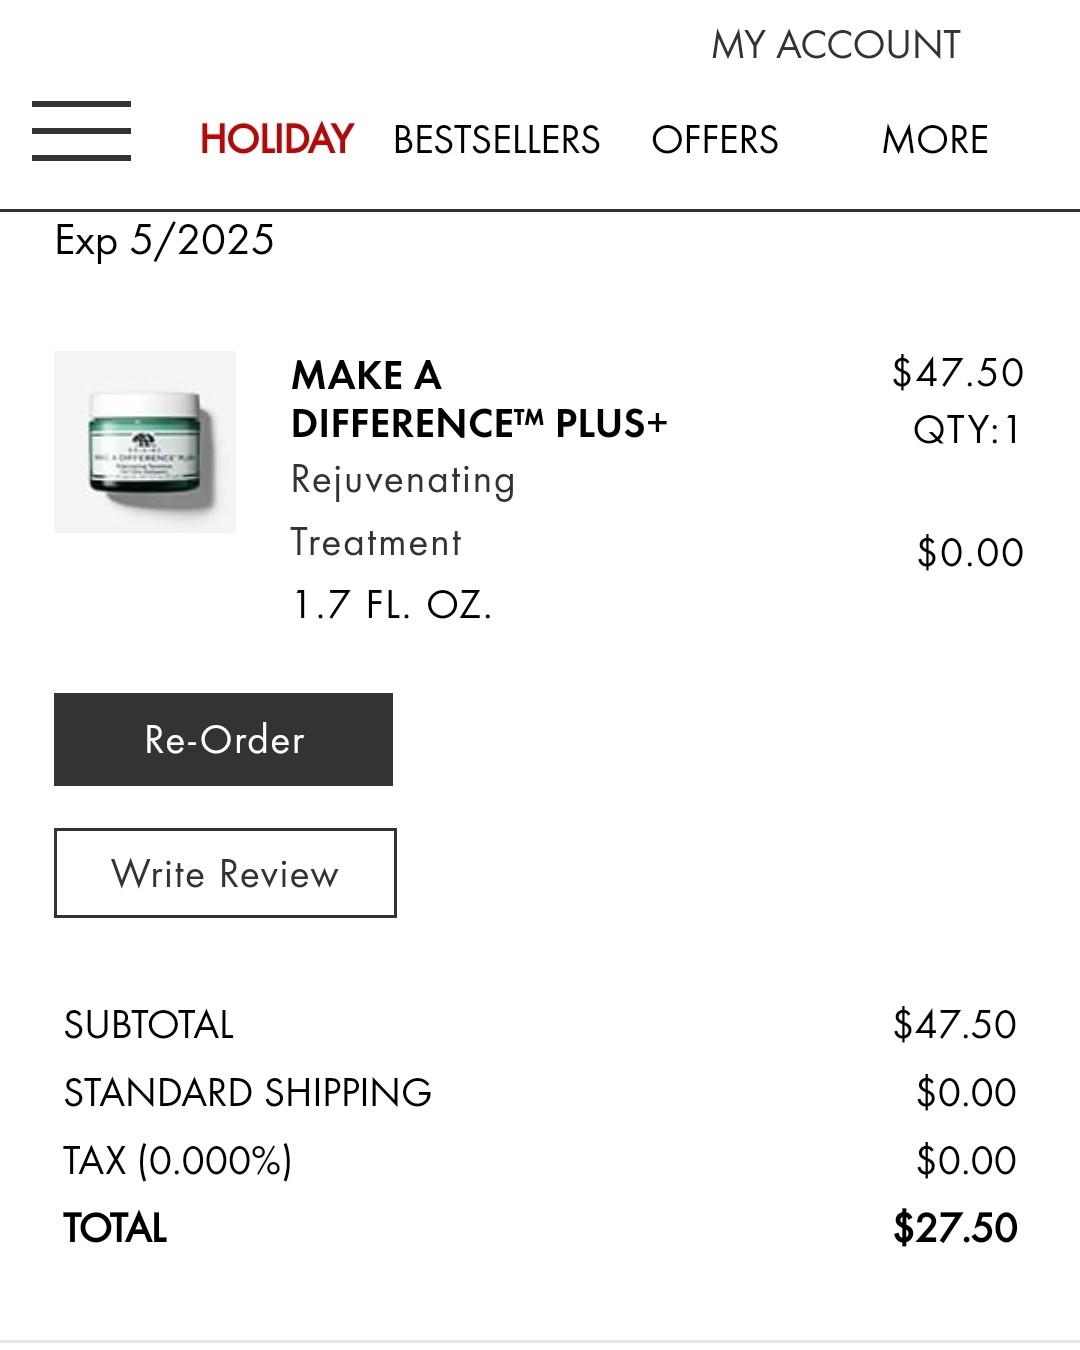Image resolution: width=1080 pixels, height=1350 pixels.
Task: Select the OFFERS menu item
Action: tap(714, 140)
